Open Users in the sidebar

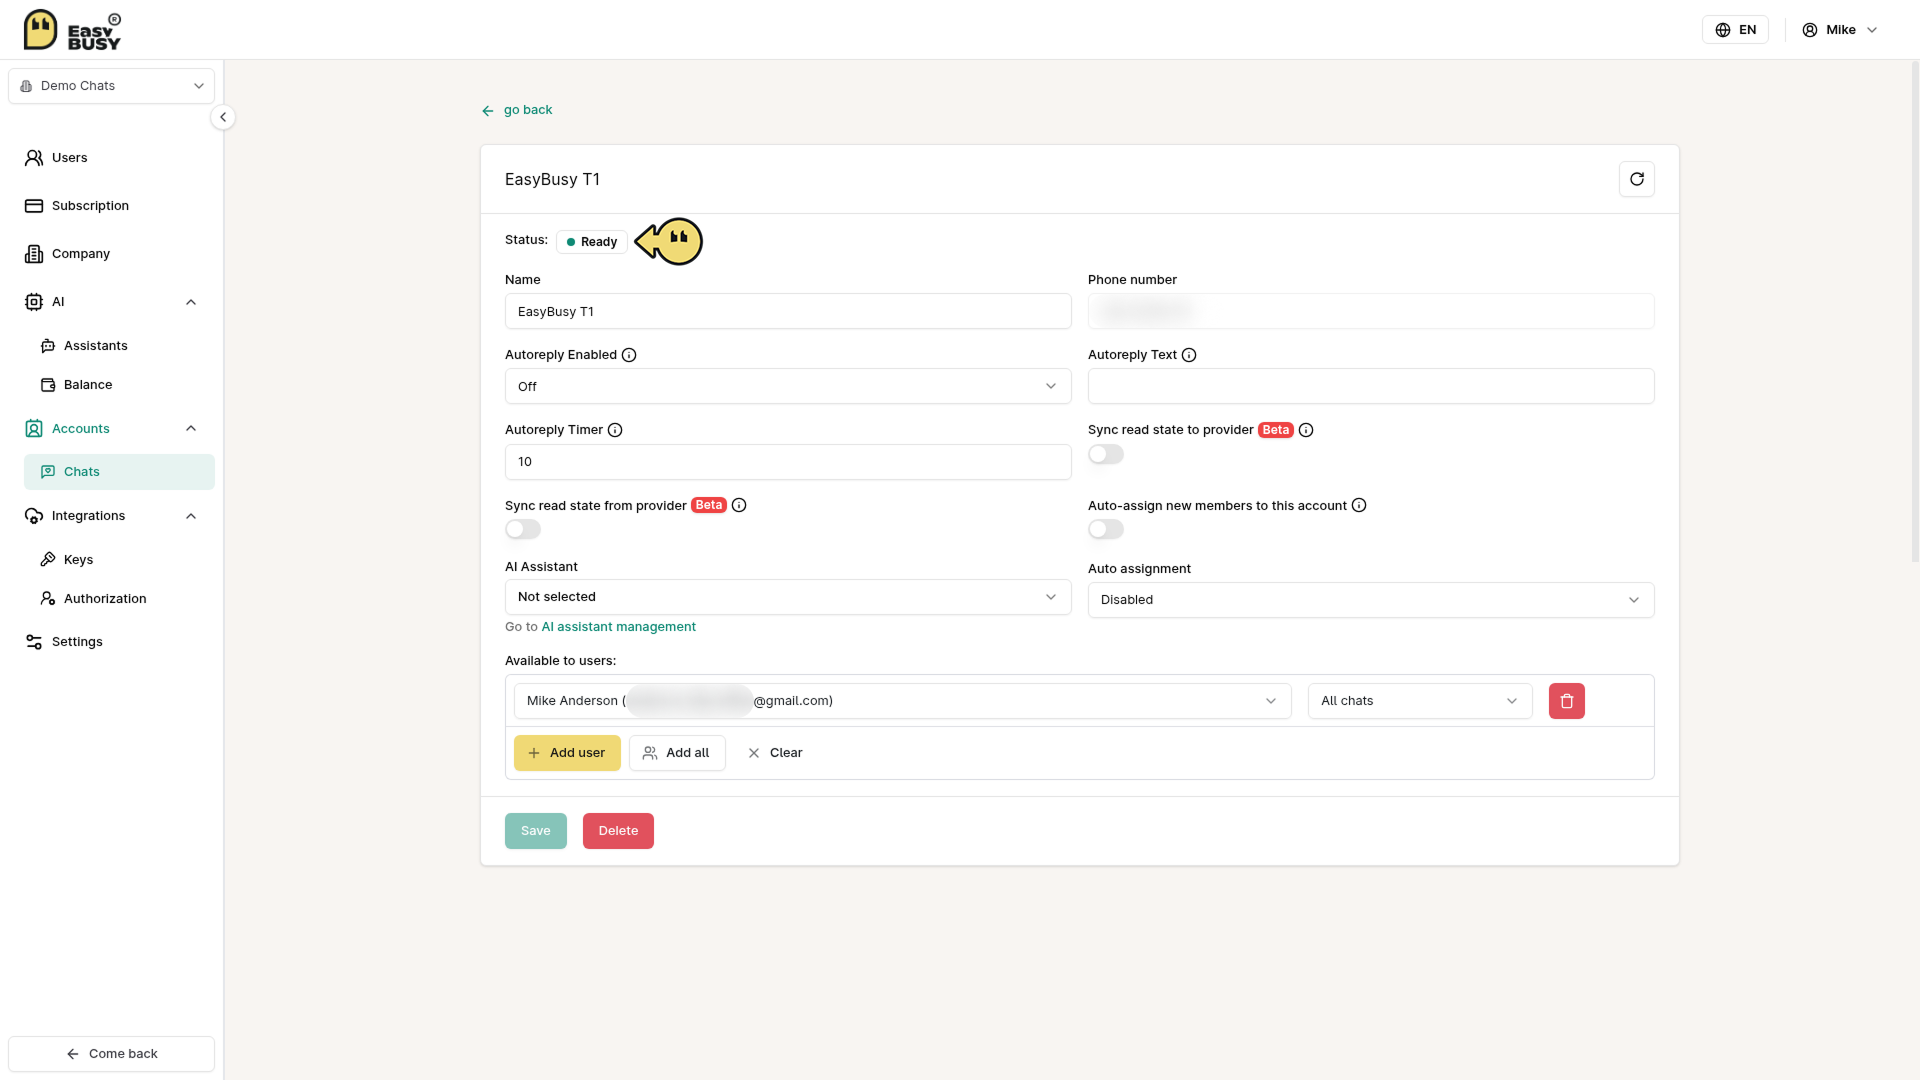(x=112, y=158)
